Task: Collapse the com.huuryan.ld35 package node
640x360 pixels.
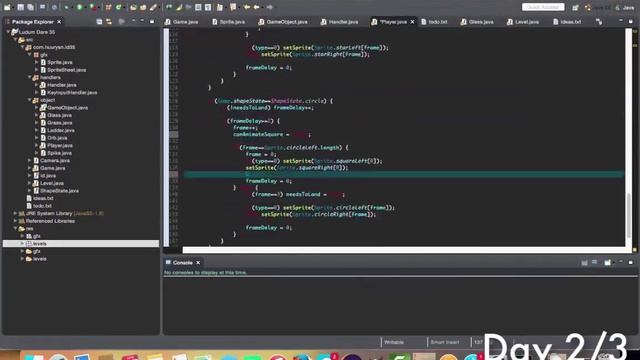Action: [x=22, y=47]
